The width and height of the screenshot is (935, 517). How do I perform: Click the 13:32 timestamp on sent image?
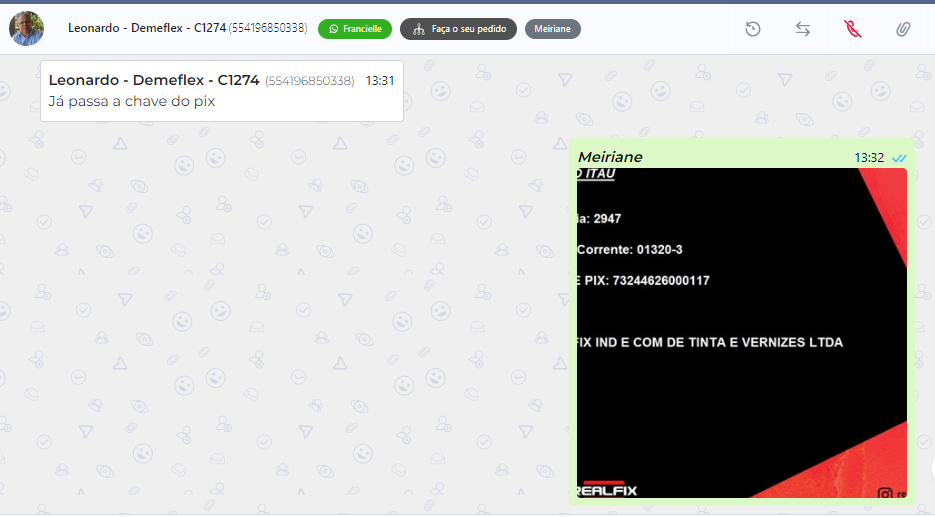coord(869,158)
